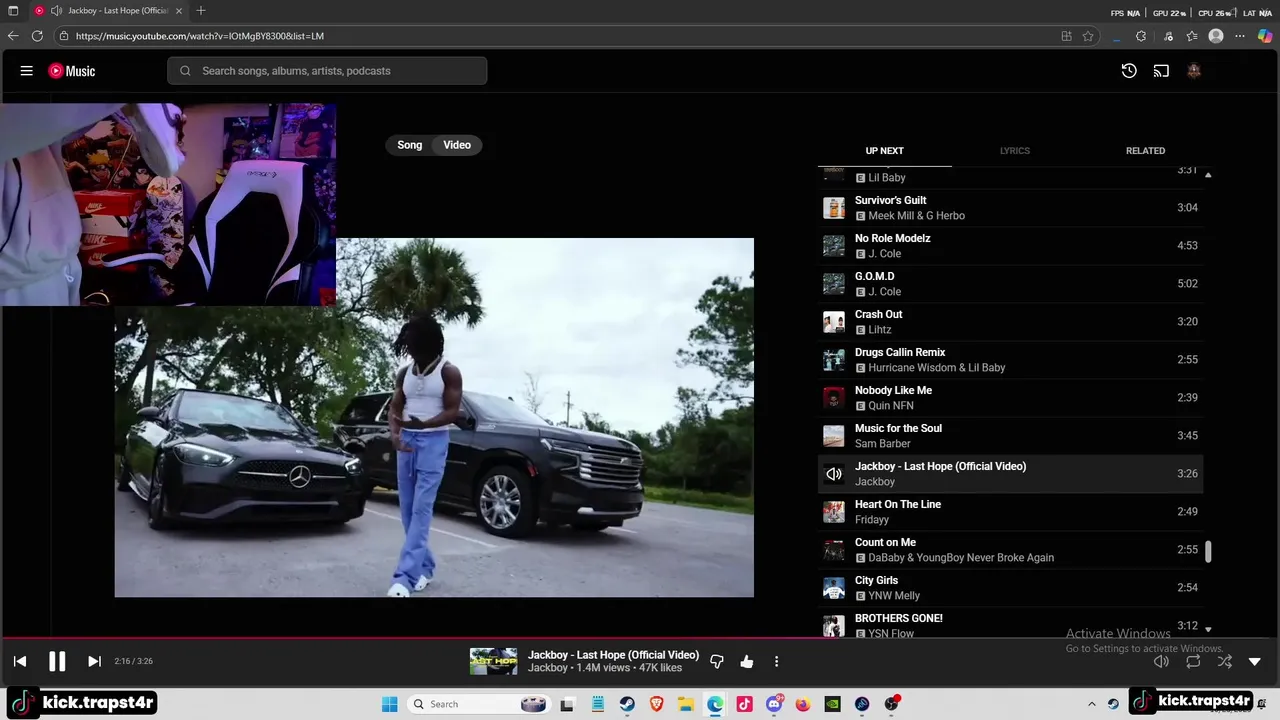The image size is (1280, 720).
Task: Play Crash Out by Lihtz
Action: [x=1010, y=322]
